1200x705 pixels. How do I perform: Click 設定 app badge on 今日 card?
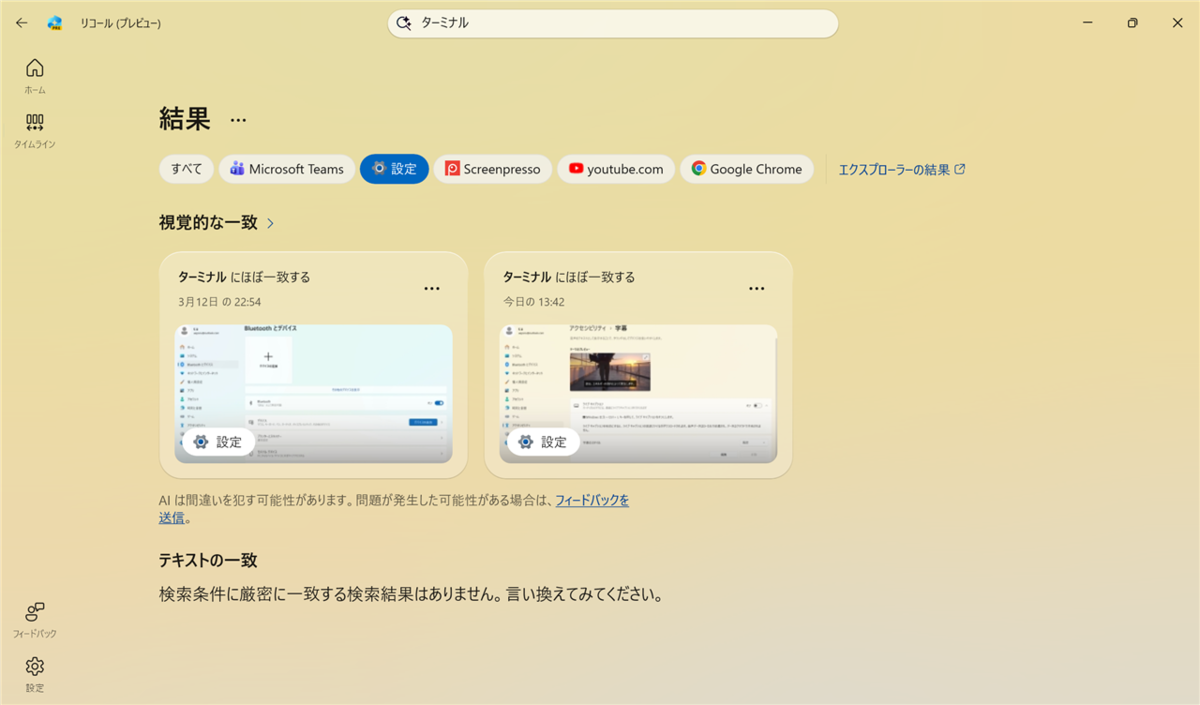[x=543, y=442]
